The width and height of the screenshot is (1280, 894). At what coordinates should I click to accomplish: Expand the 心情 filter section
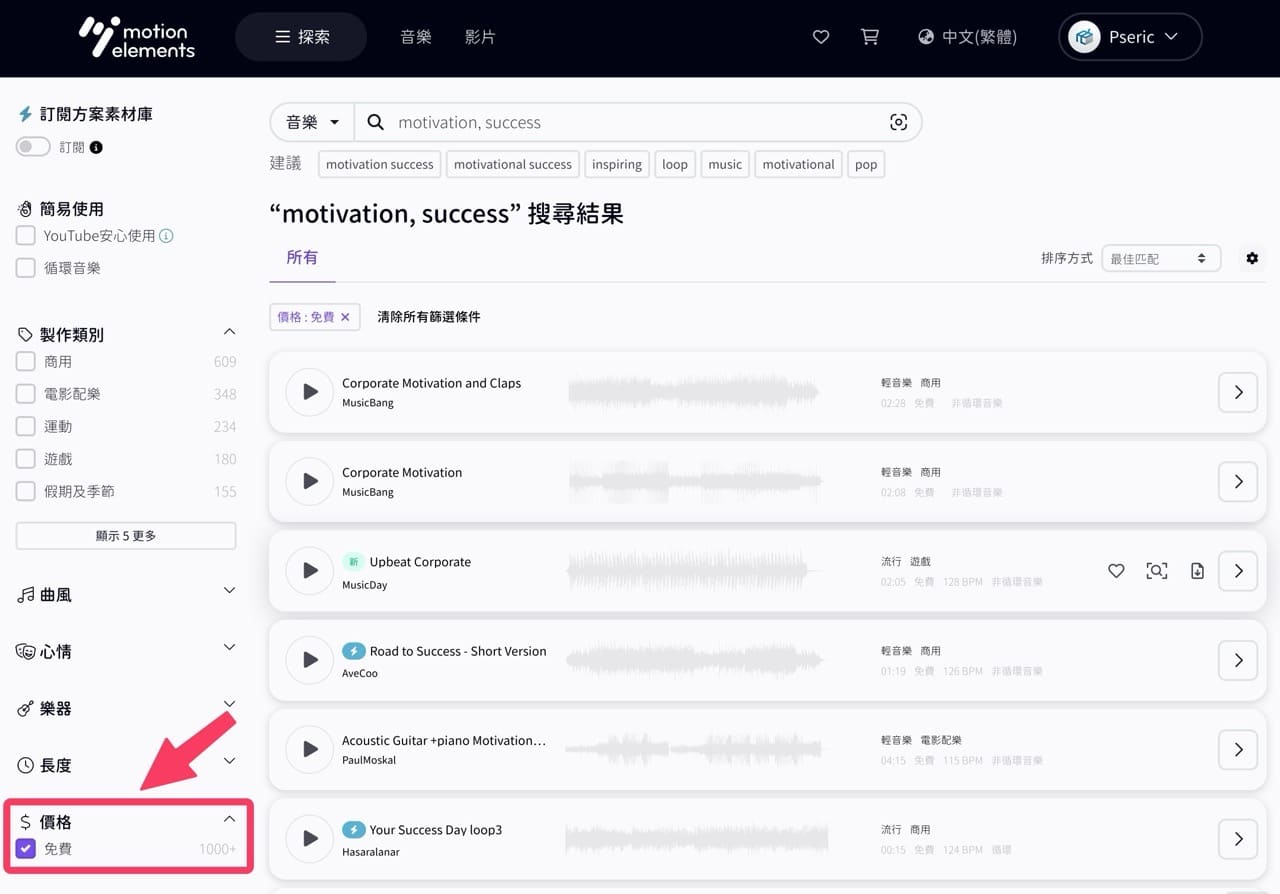pos(229,648)
